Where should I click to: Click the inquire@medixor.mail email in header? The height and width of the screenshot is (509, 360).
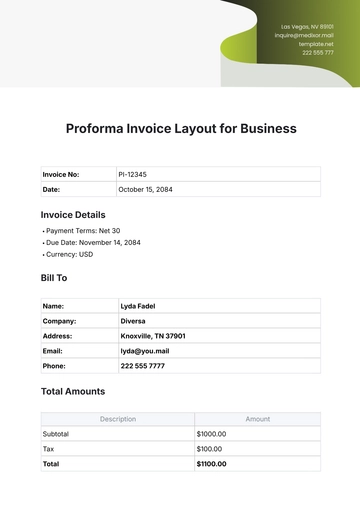[x=304, y=35]
